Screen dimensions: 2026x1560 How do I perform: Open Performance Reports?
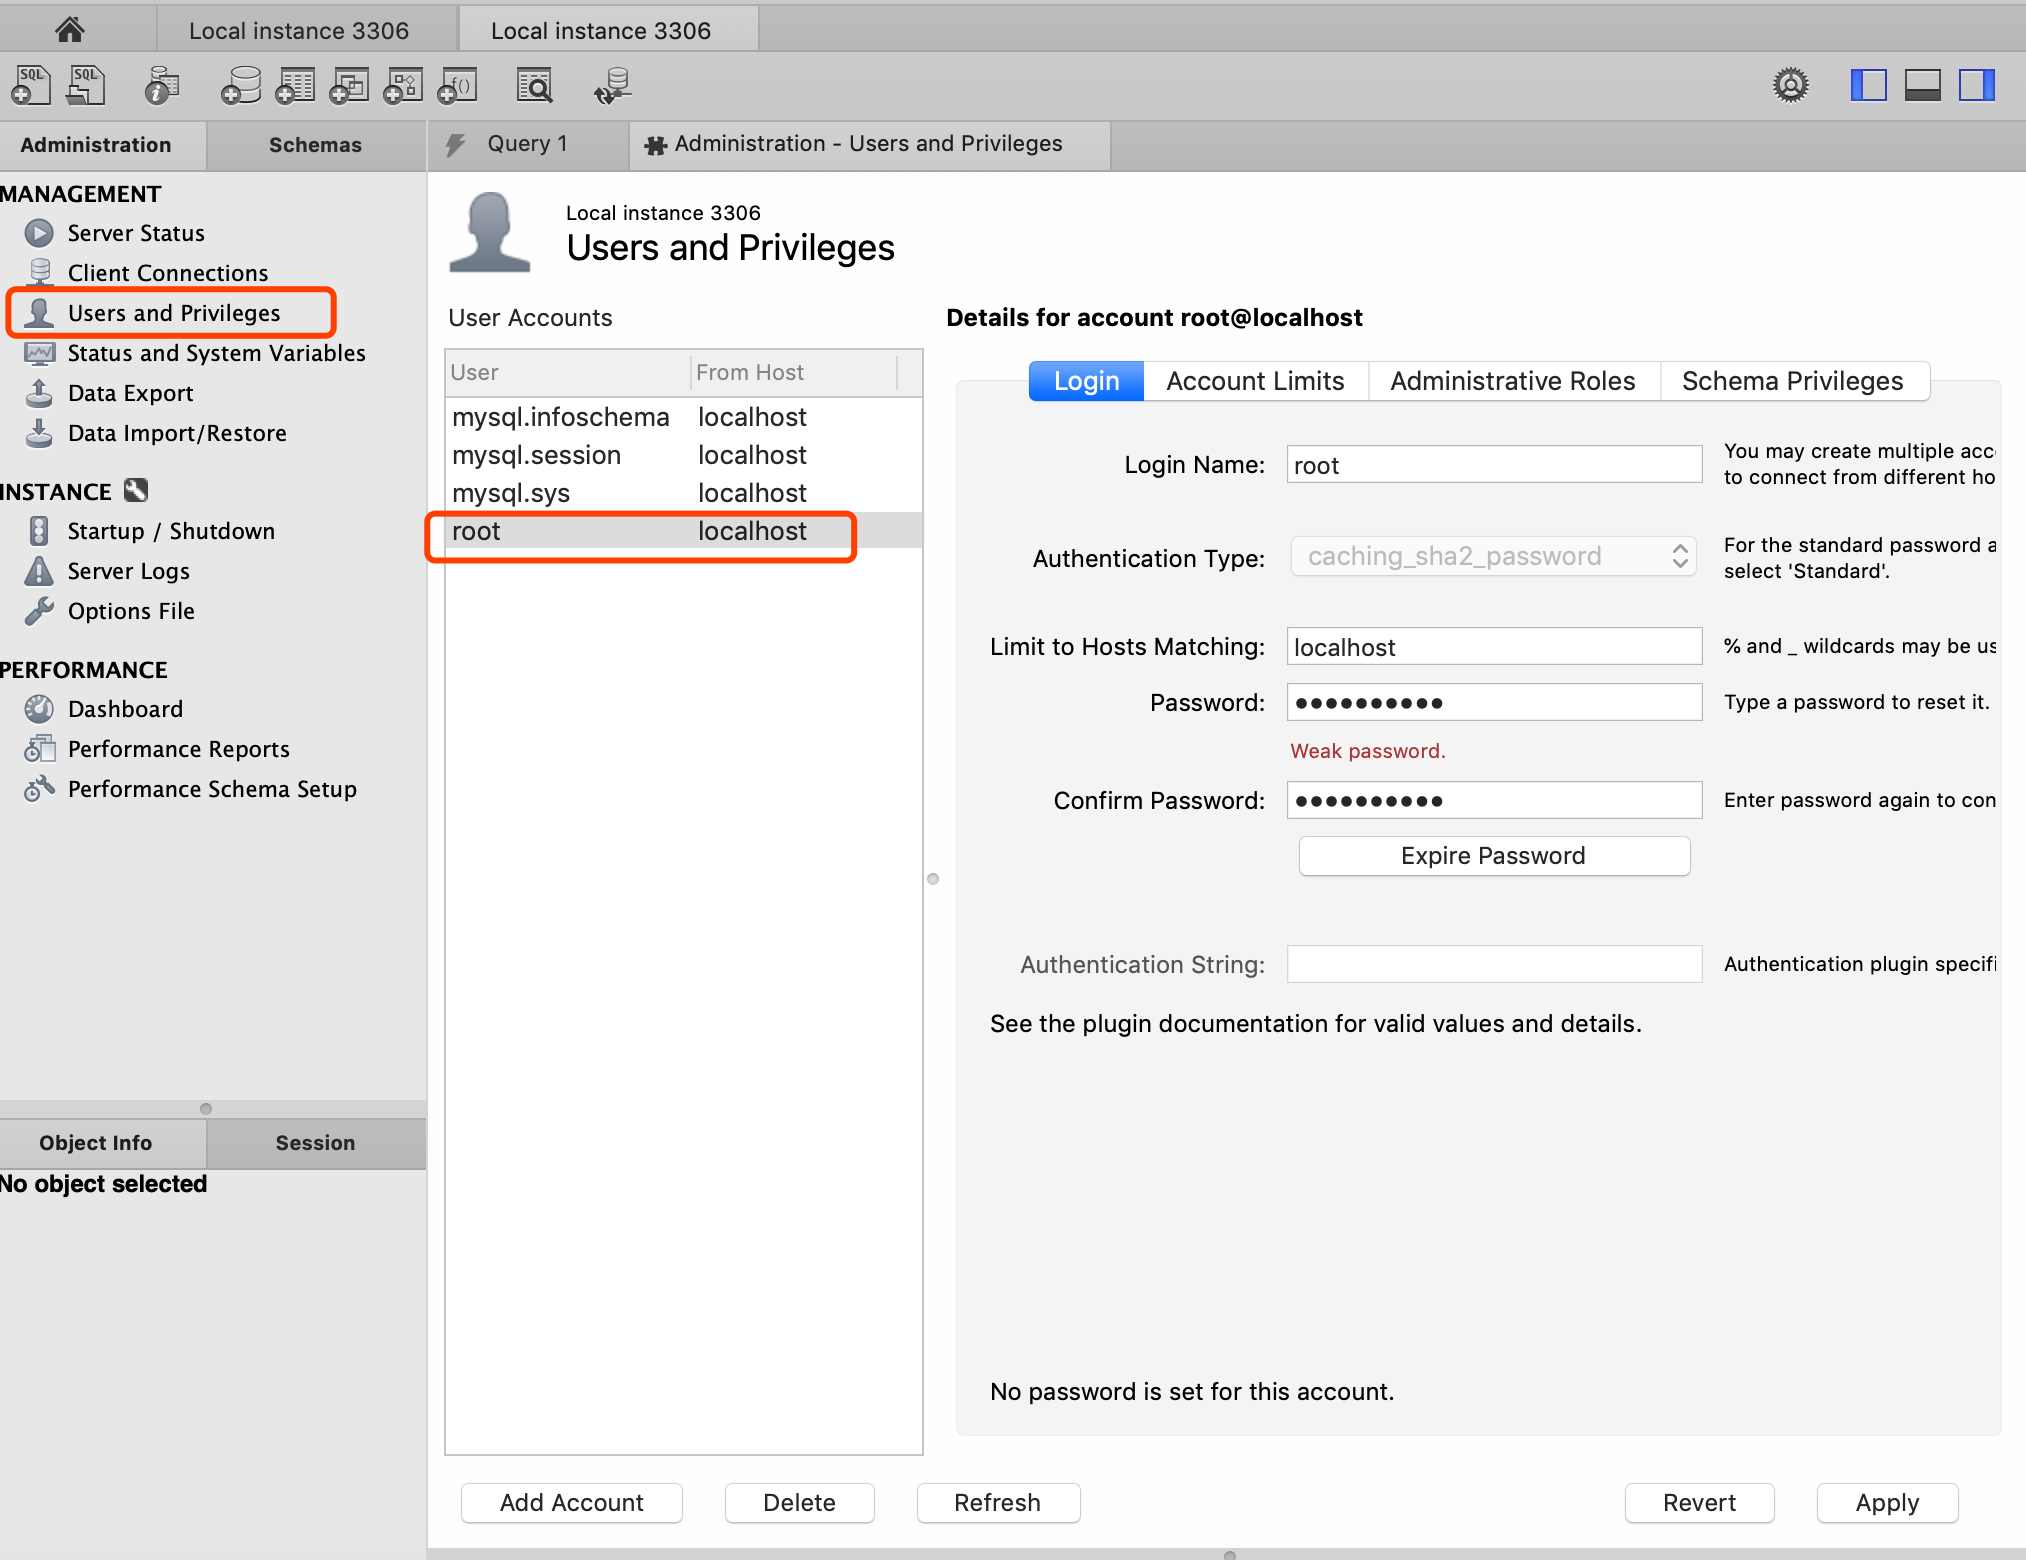(x=178, y=749)
